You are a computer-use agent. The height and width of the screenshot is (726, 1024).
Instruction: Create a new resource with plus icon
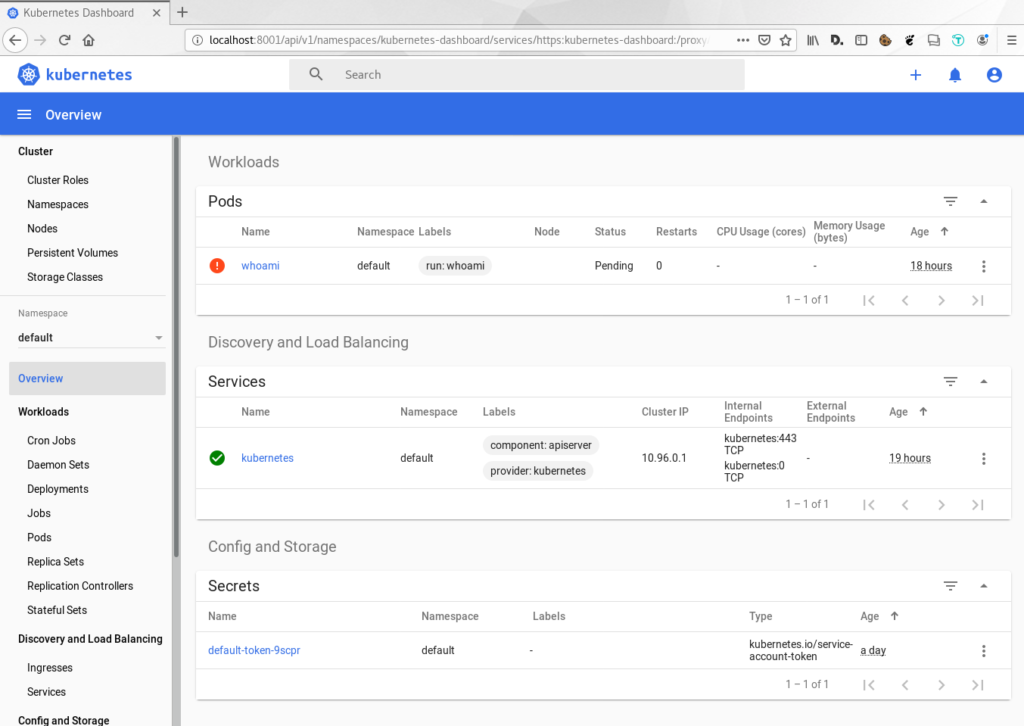pyautogui.click(x=916, y=75)
